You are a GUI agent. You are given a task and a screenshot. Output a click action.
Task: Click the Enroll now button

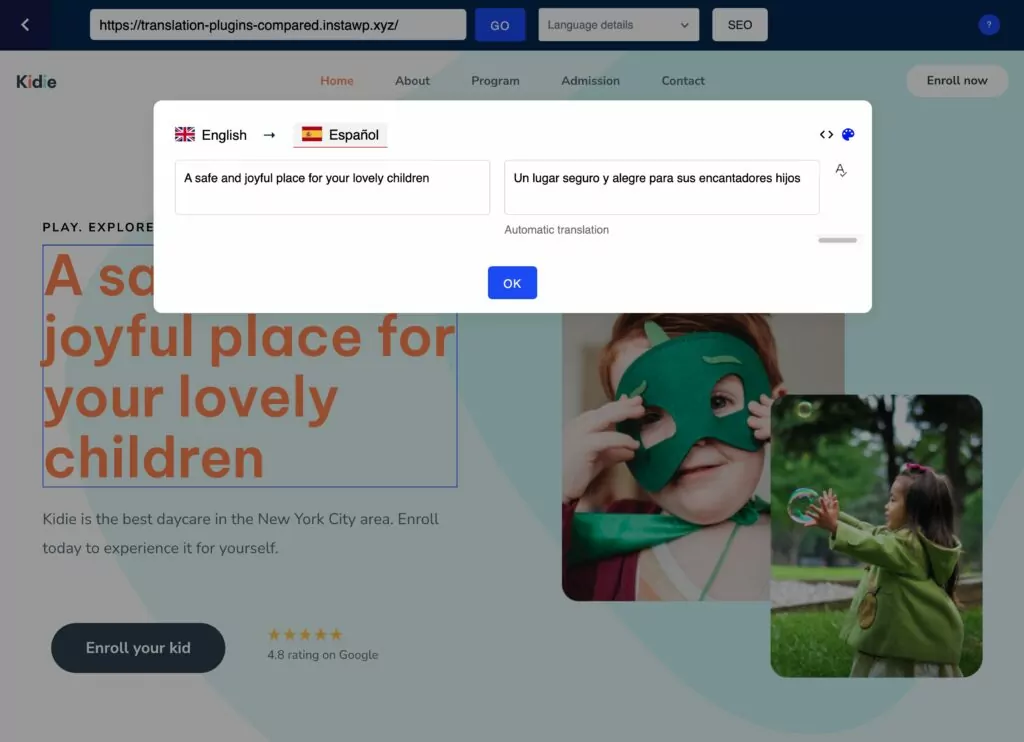click(957, 81)
